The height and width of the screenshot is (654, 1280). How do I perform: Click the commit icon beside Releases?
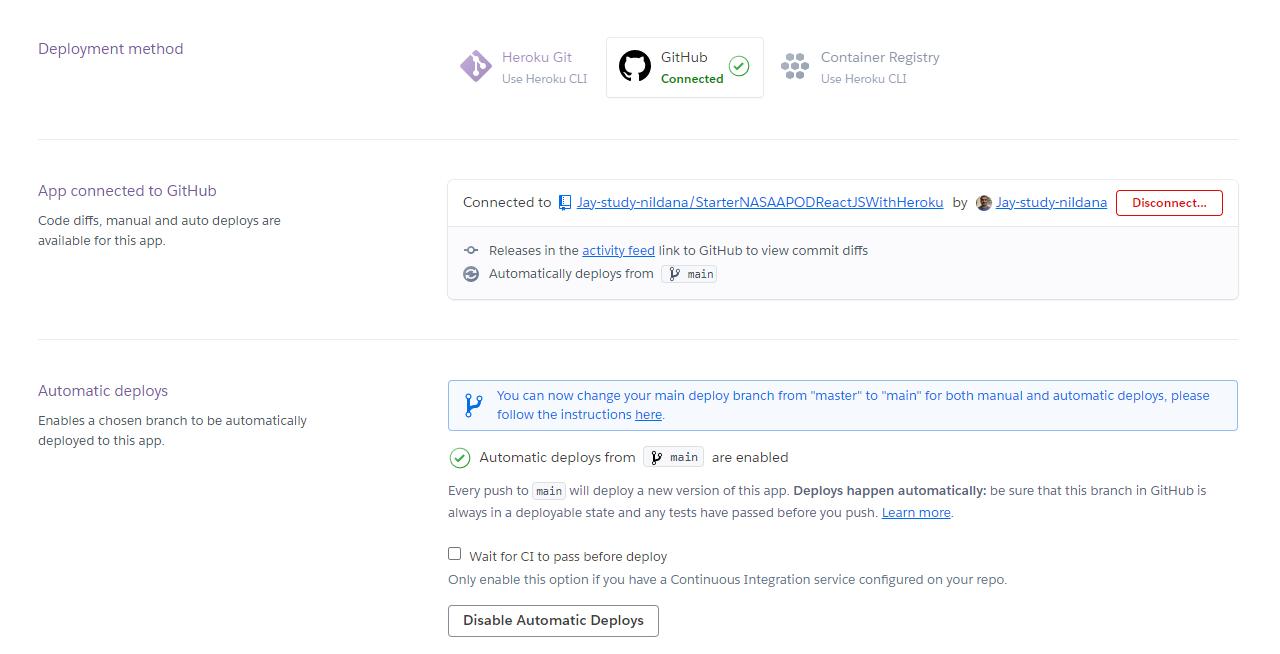(x=471, y=251)
